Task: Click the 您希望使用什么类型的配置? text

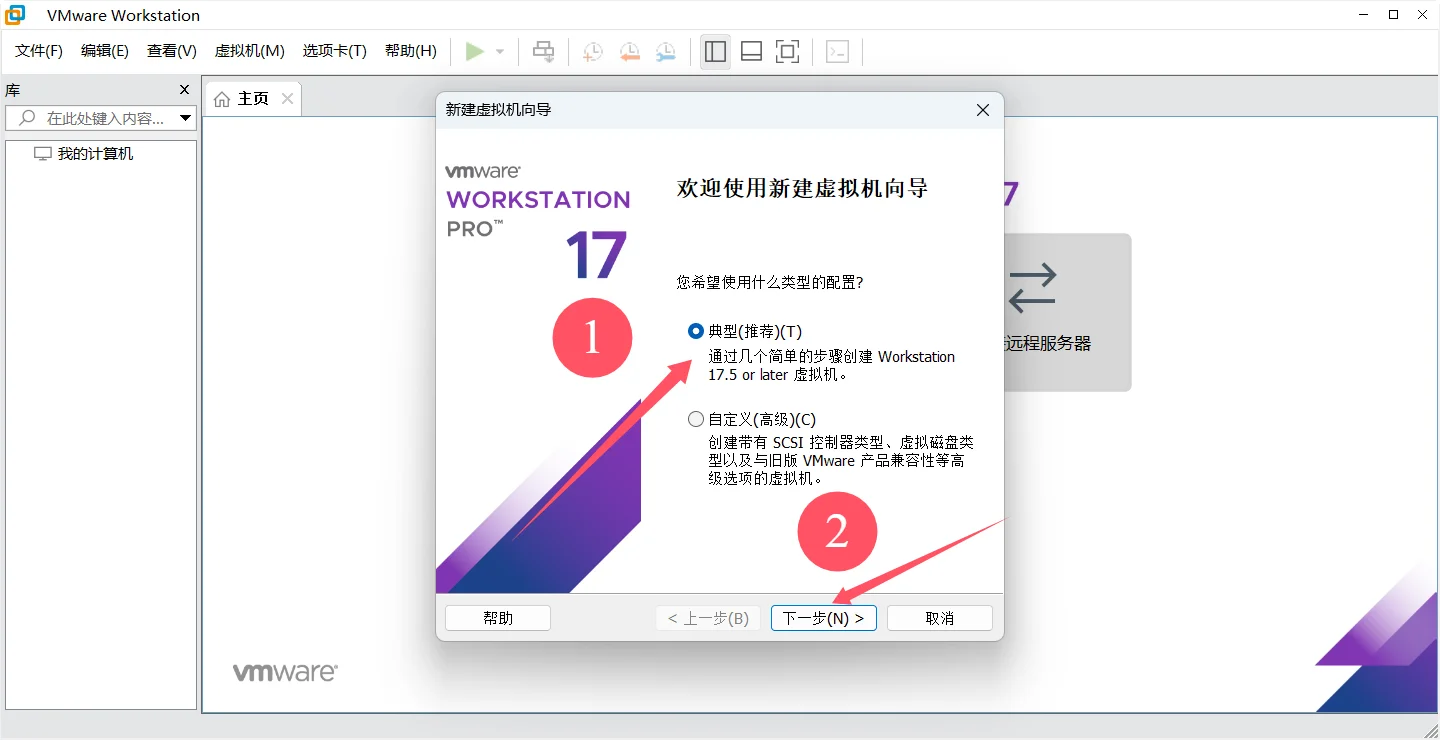Action: click(x=770, y=283)
